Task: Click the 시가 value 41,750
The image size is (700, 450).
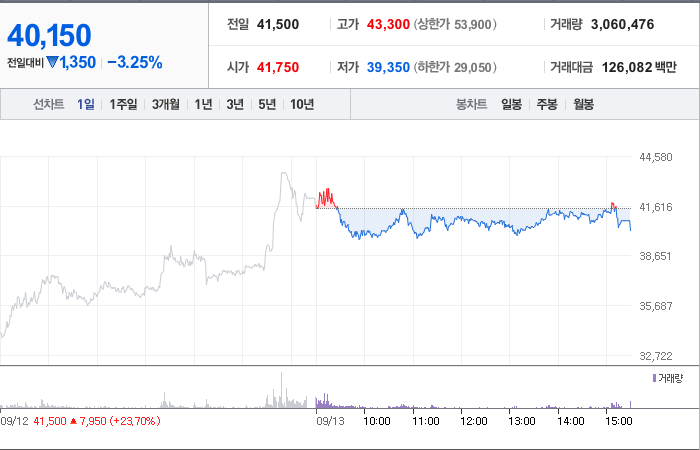Action: [278, 67]
